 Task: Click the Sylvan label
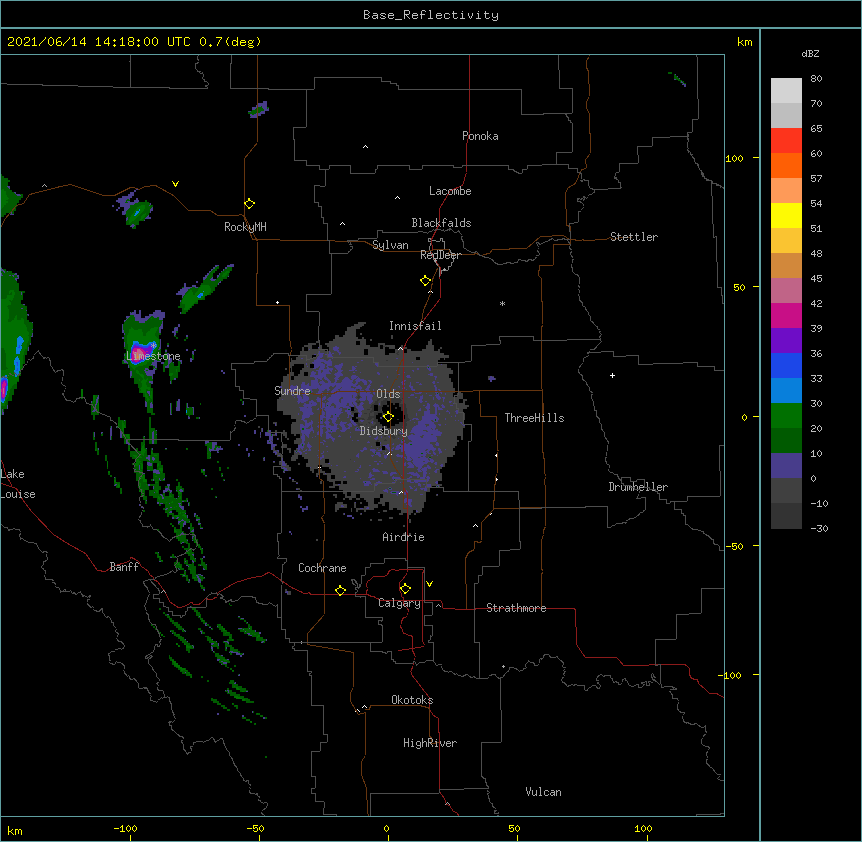(x=390, y=245)
